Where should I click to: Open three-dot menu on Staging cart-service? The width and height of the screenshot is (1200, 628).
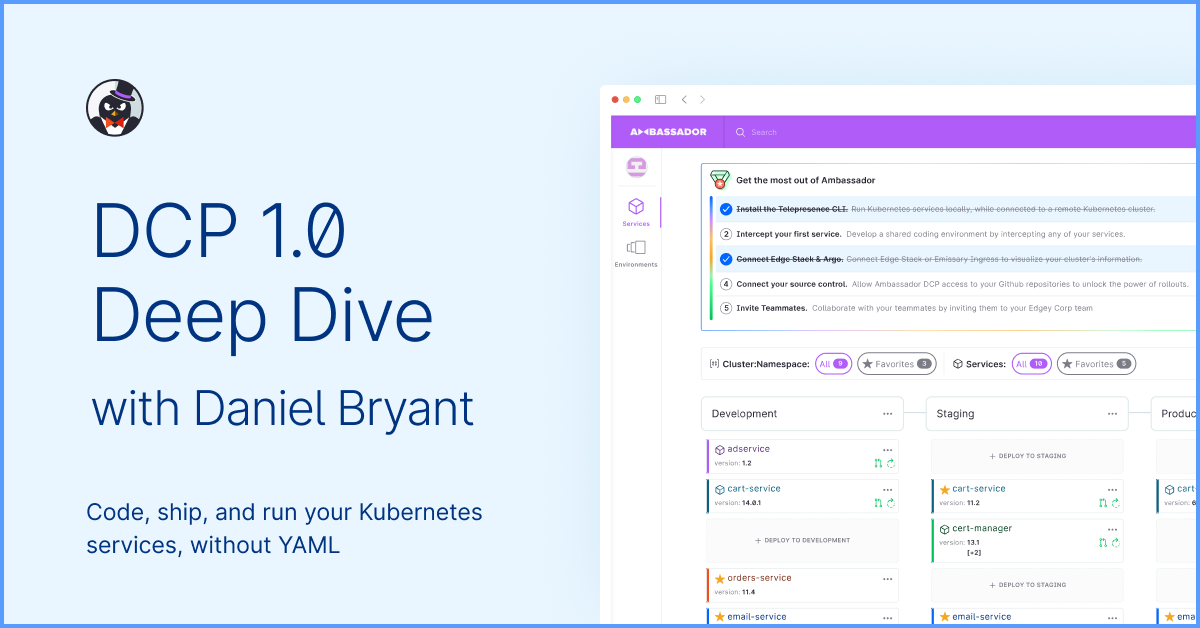coord(1112,489)
